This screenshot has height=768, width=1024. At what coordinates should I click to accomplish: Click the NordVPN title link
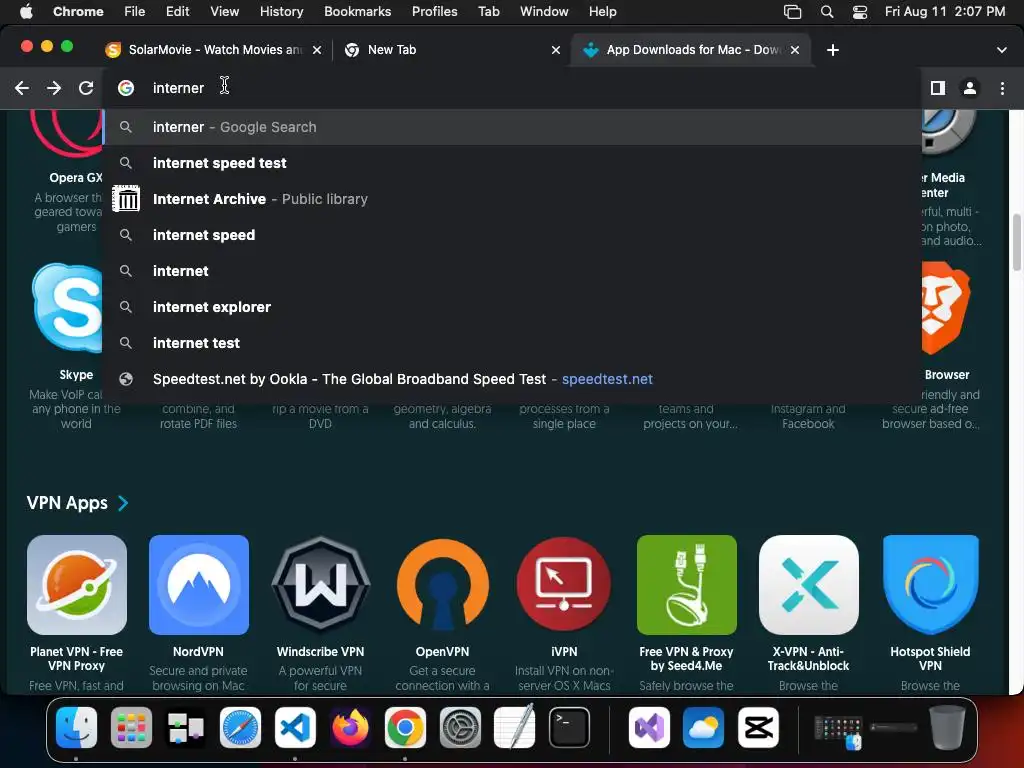[199, 652]
